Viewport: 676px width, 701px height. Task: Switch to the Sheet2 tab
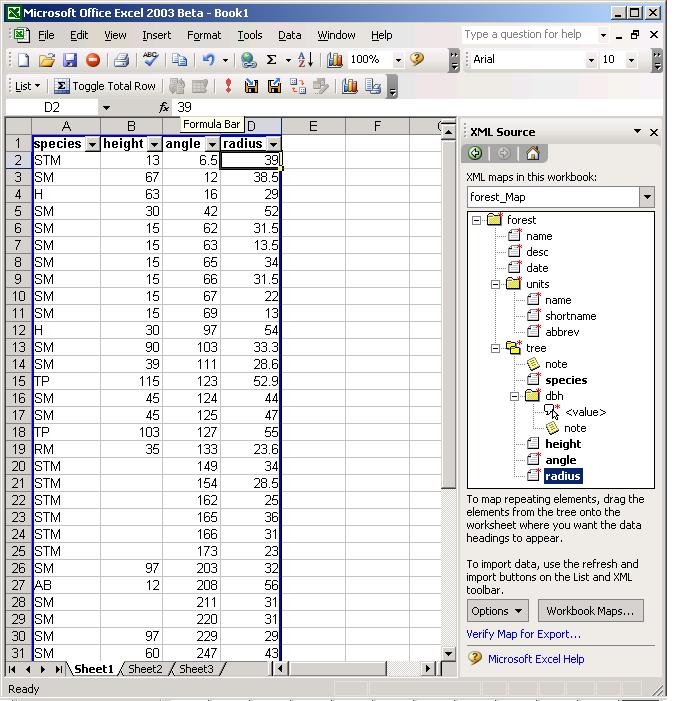pos(145,669)
